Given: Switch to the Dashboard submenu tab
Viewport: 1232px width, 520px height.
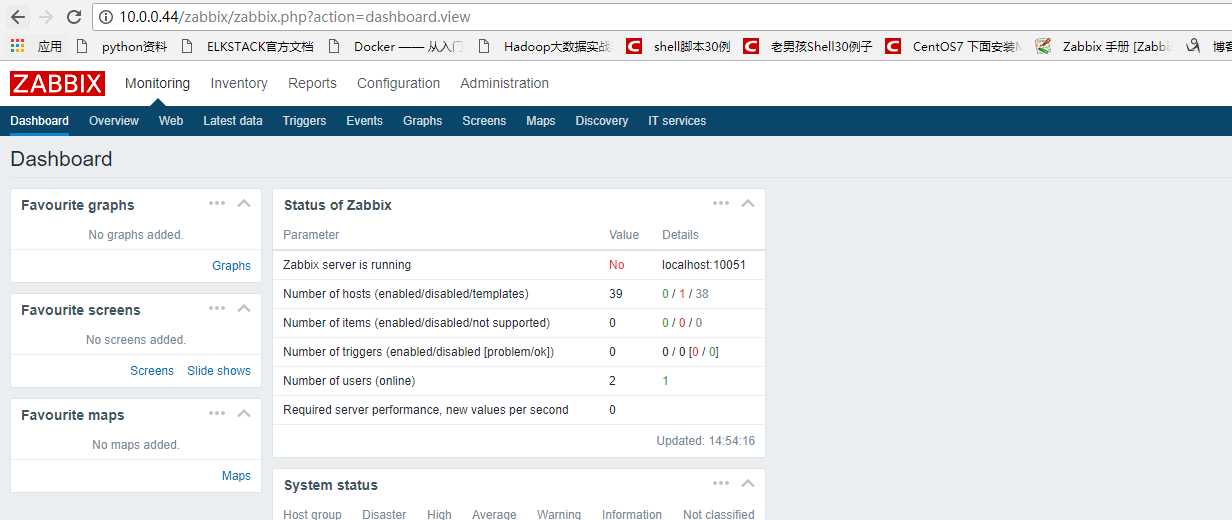Looking at the screenshot, I should (x=39, y=121).
